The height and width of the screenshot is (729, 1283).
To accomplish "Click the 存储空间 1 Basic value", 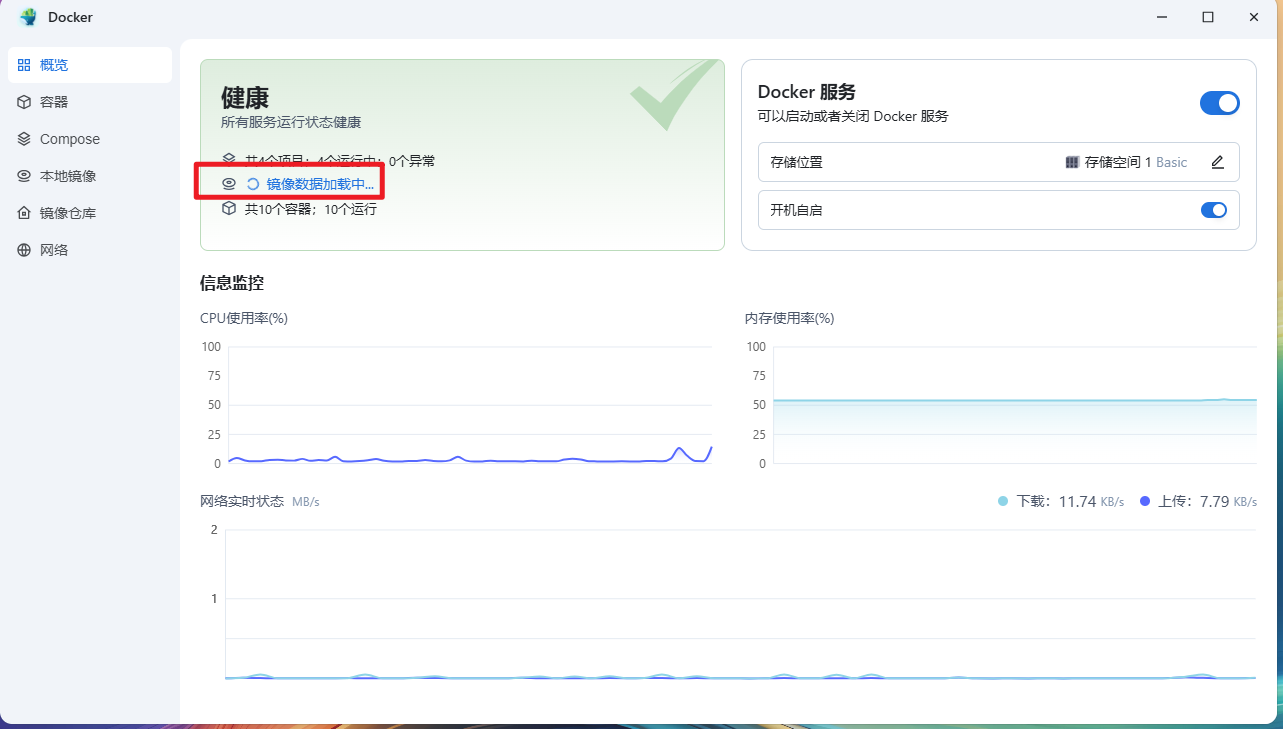I will click(x=1136, y=162).
